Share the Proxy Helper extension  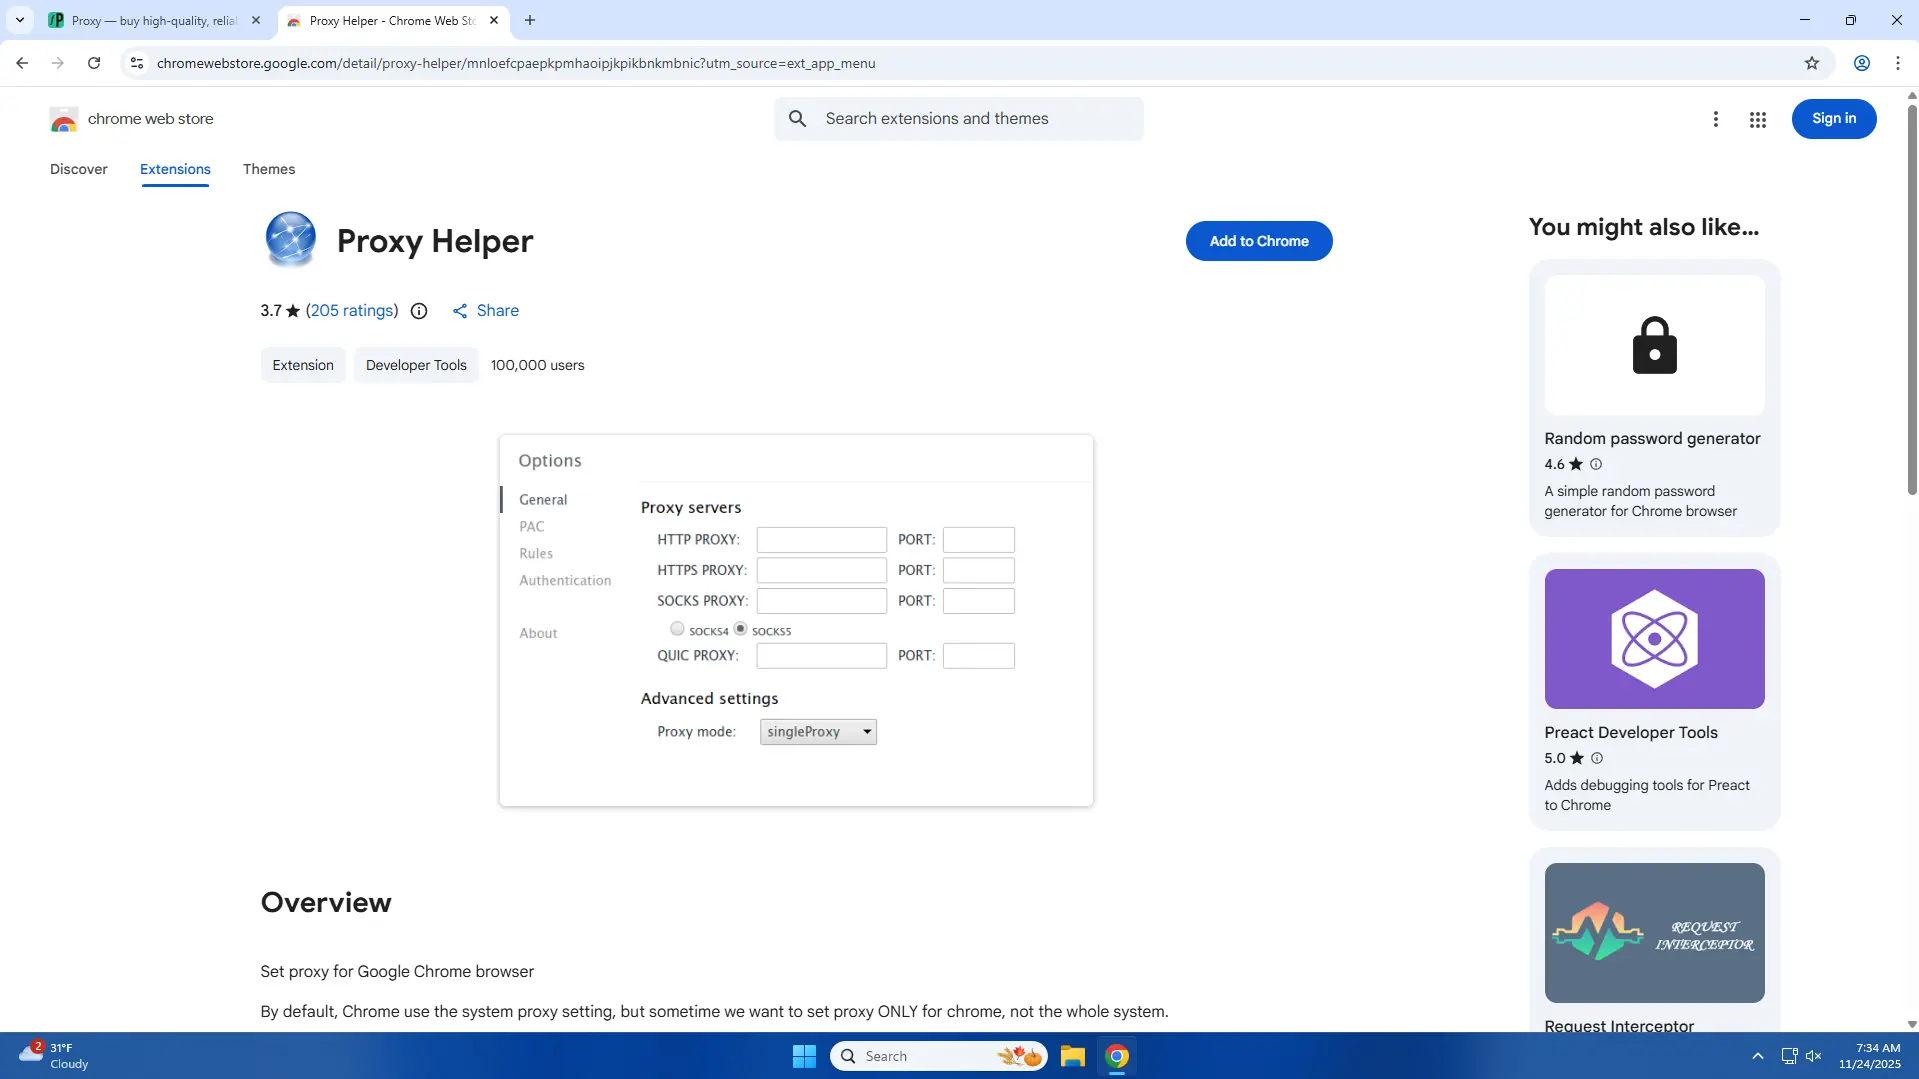click(x=486, y=311)
